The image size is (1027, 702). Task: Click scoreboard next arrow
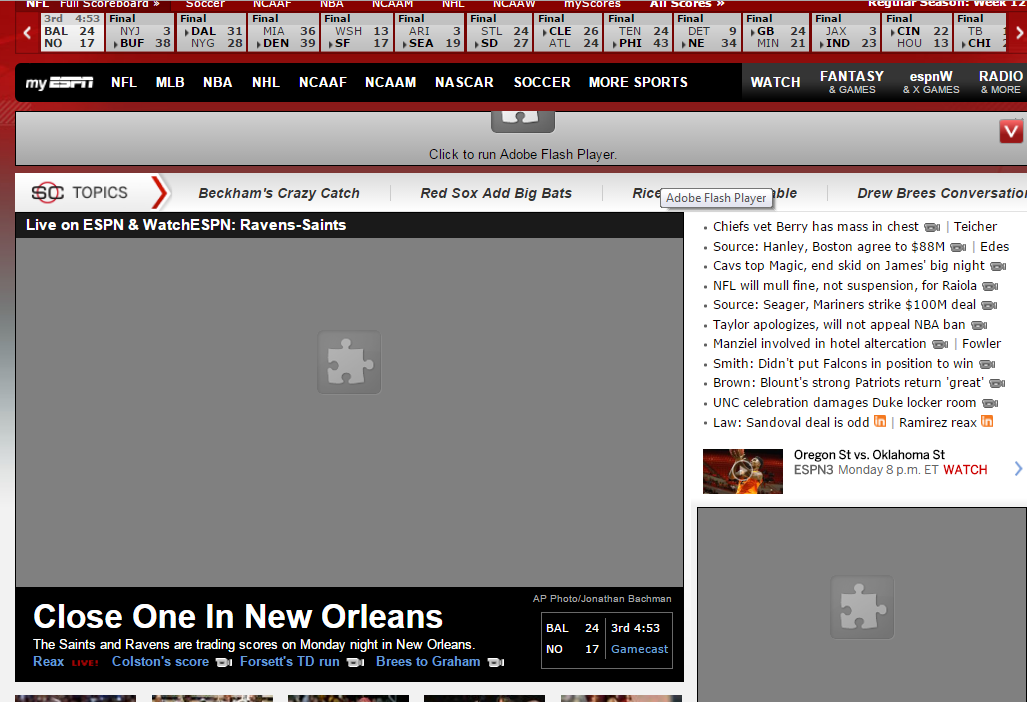1019,32
